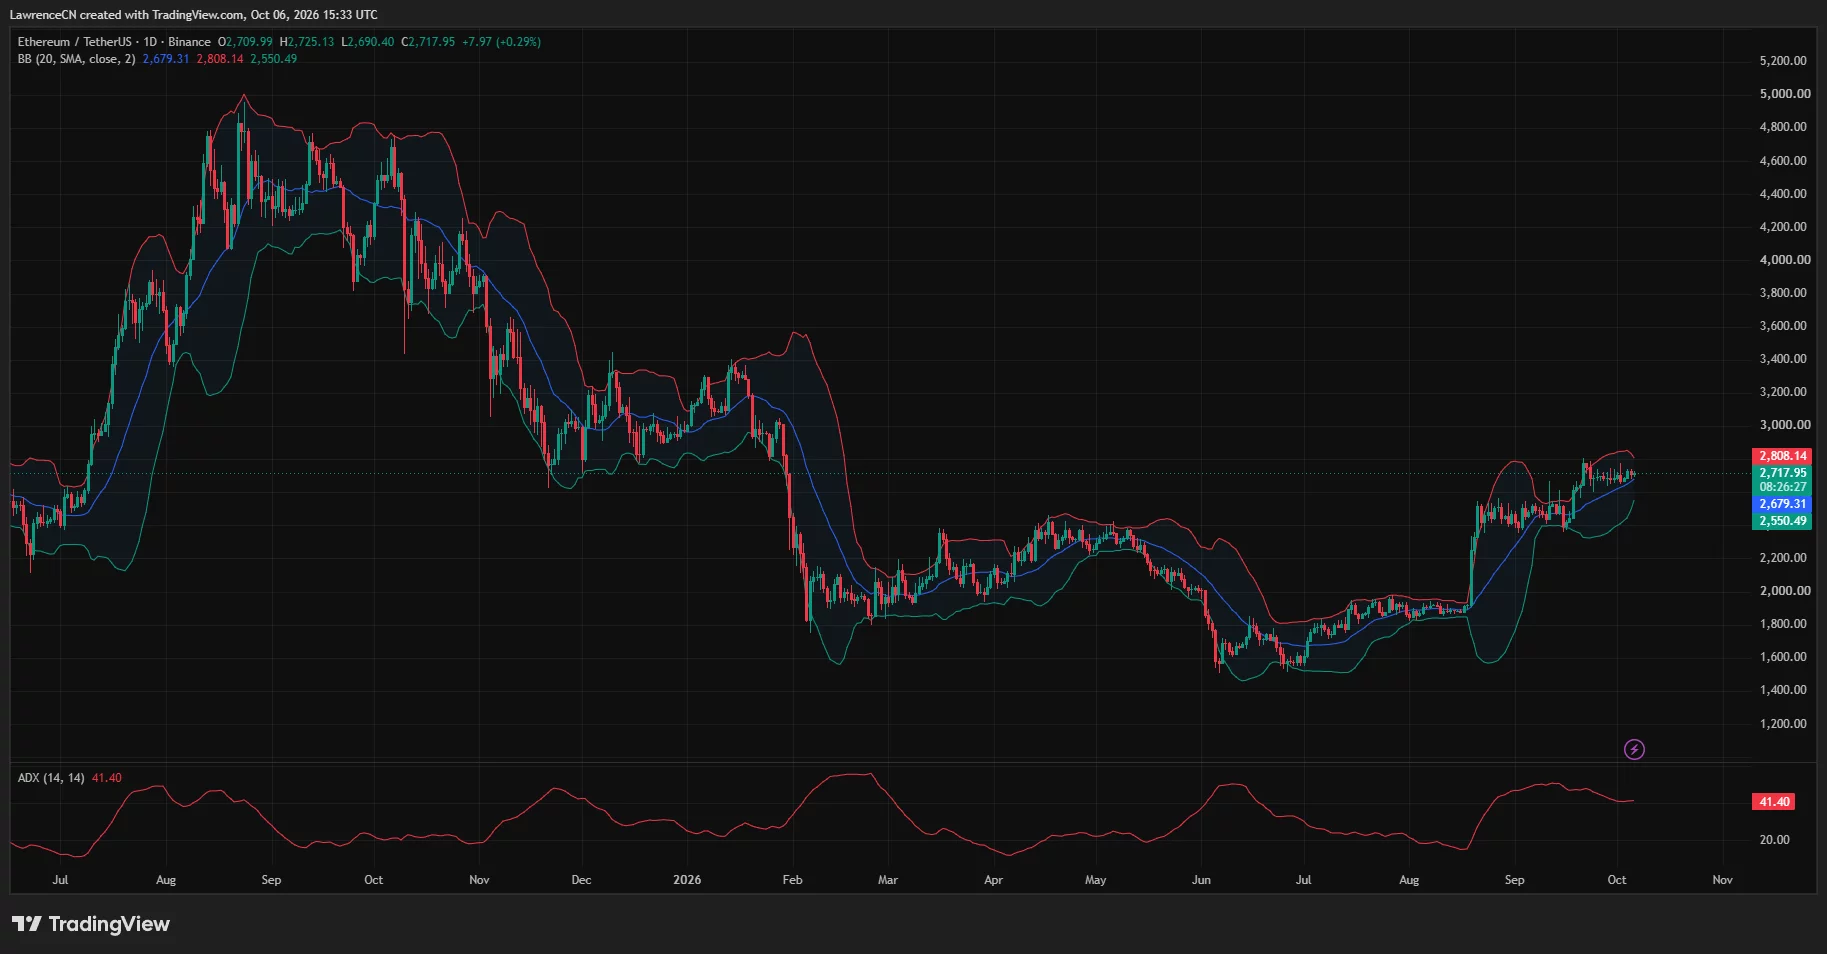Viewport: 1827px width, 954px height.
Task: Click the open value O2,709.99 in legend
Action: pos(245,42)
